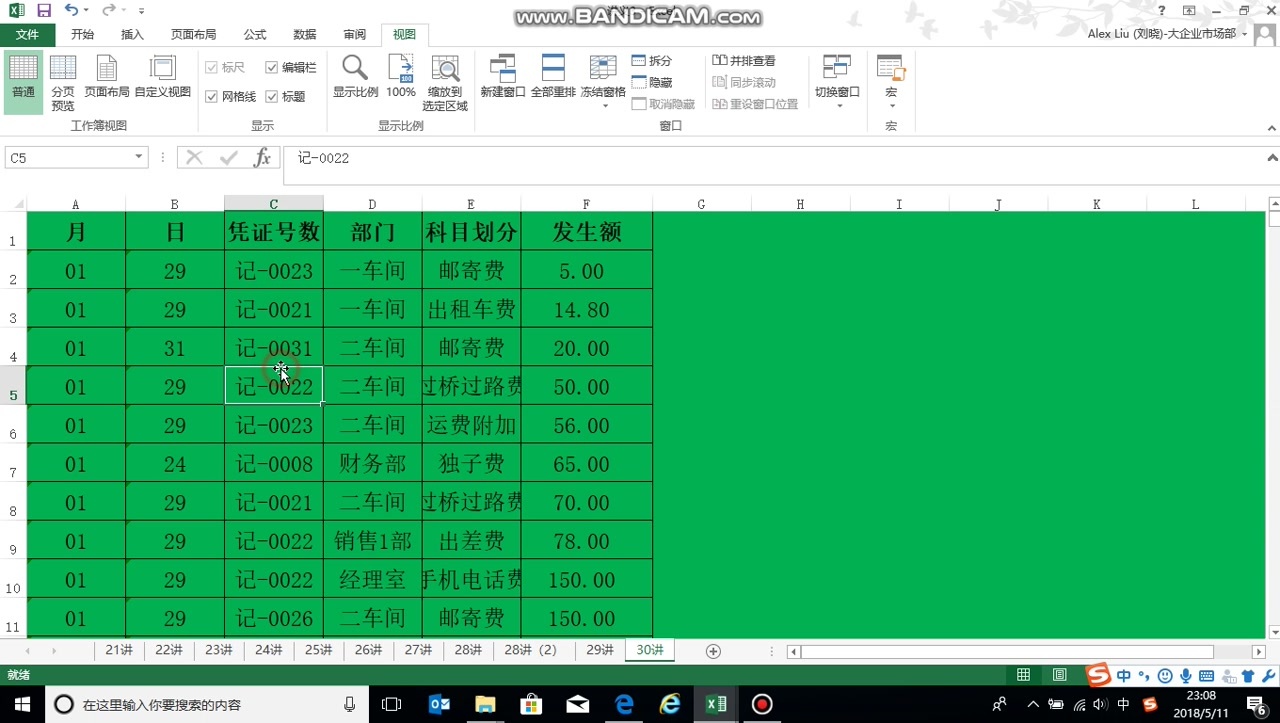Open the File (文件) tab
The height and width of the screenshot is (723, 1280).
coord(27,34)
